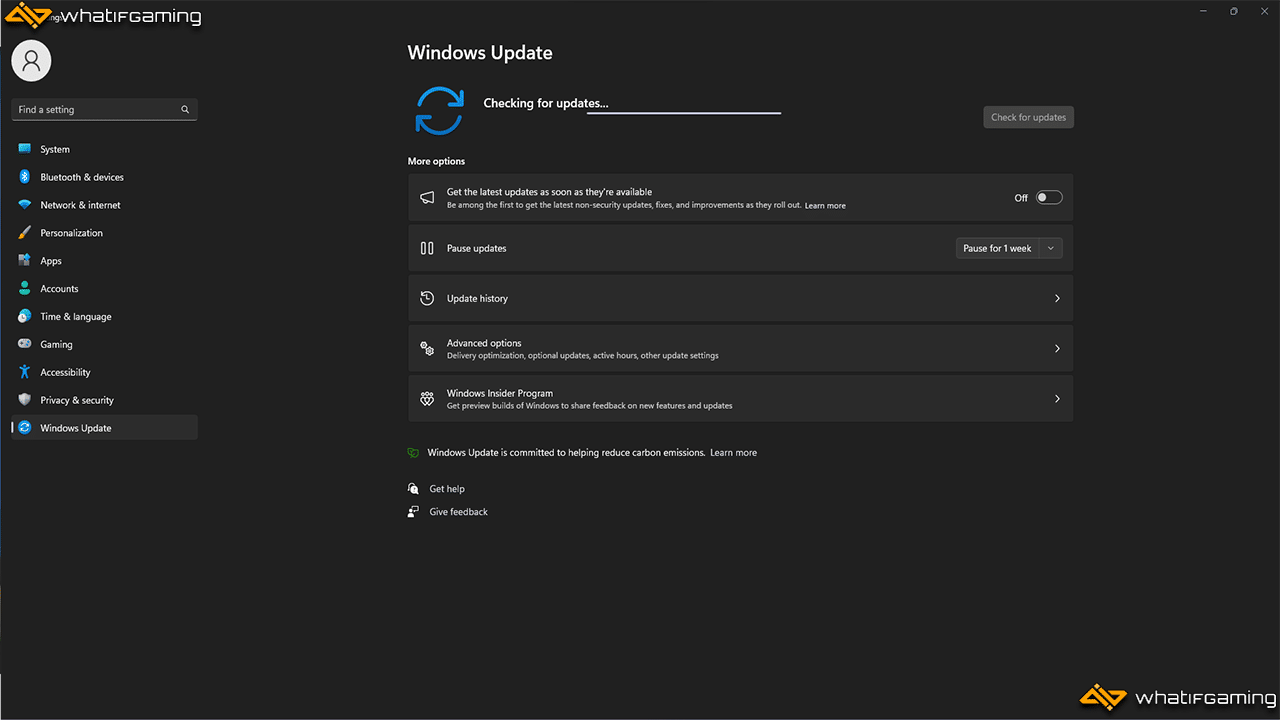Expand Update history chevron
This screenshot has width=1280, height=720.
click(1057, 298)
